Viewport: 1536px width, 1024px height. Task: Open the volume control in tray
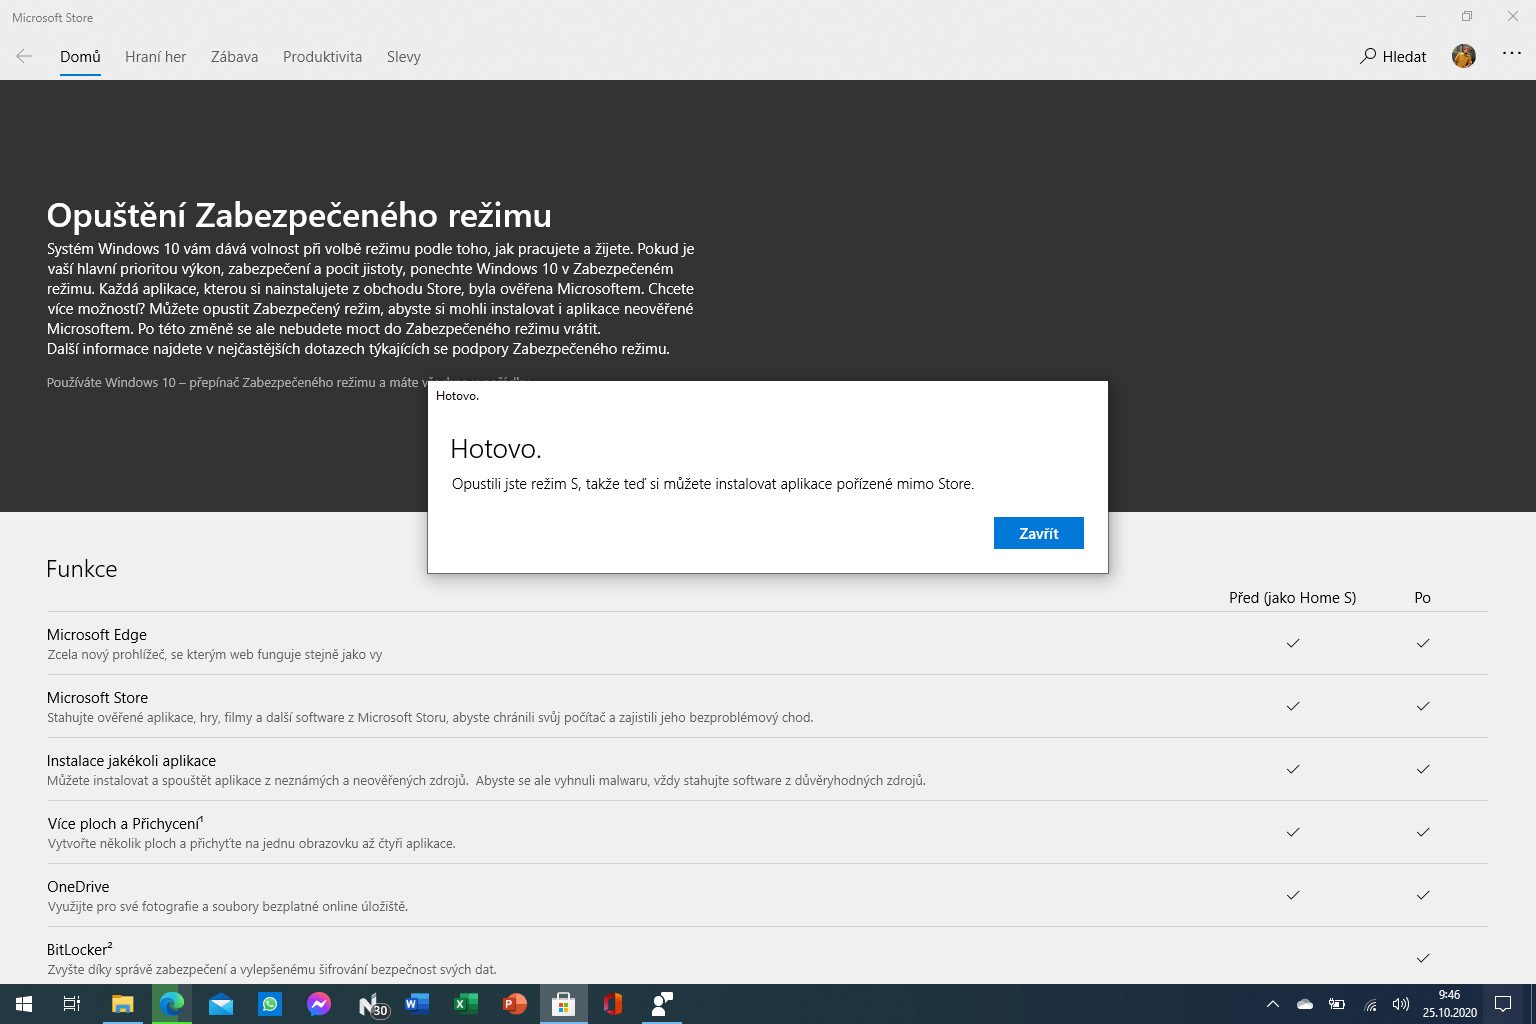[x=1401, y=1004]
